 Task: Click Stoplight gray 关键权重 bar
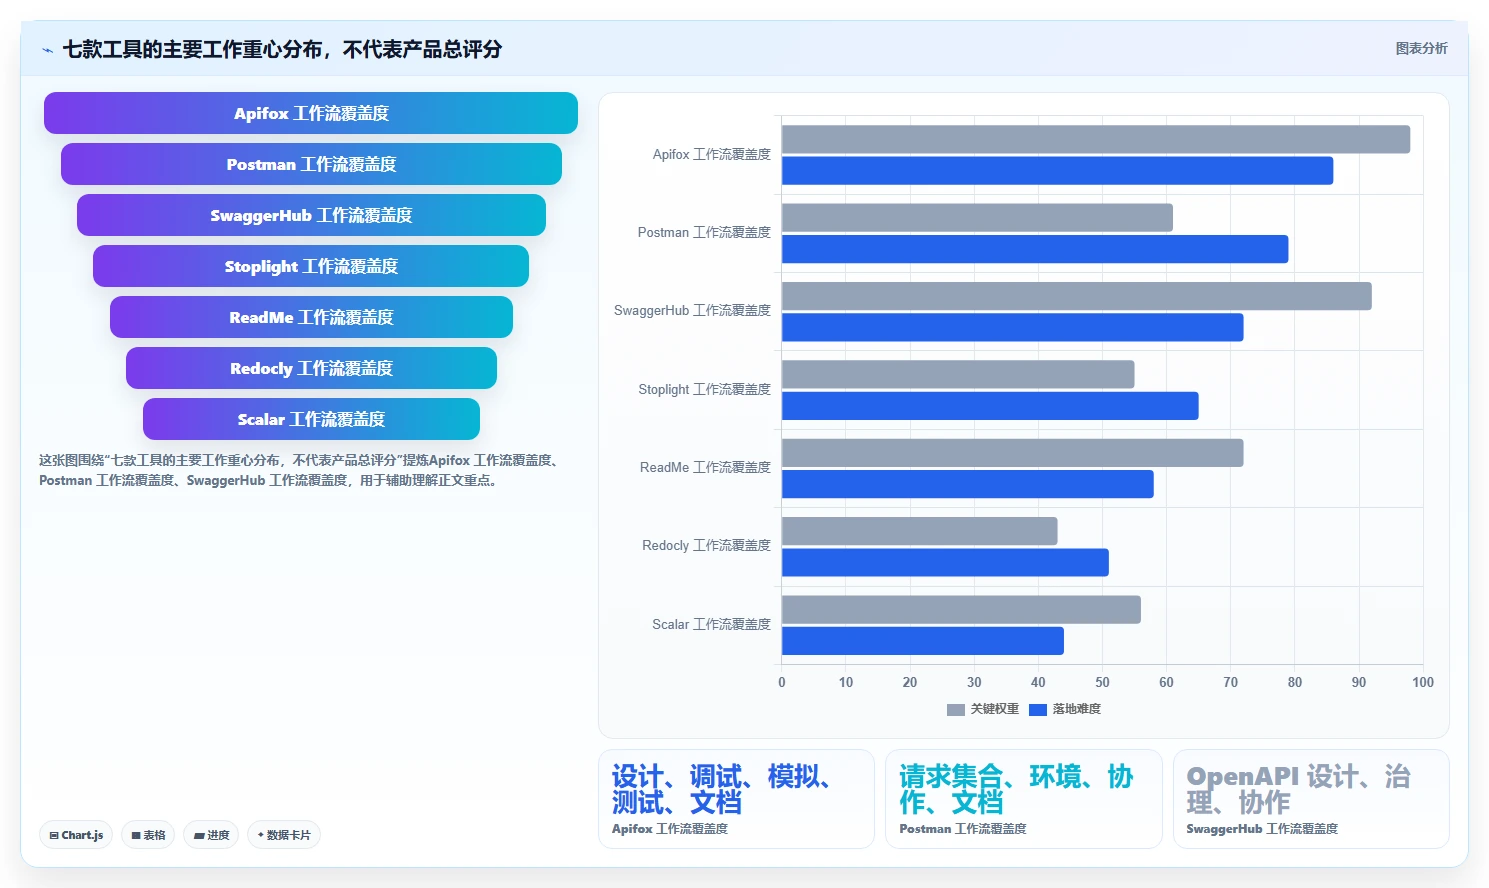(x=958, y=374)
